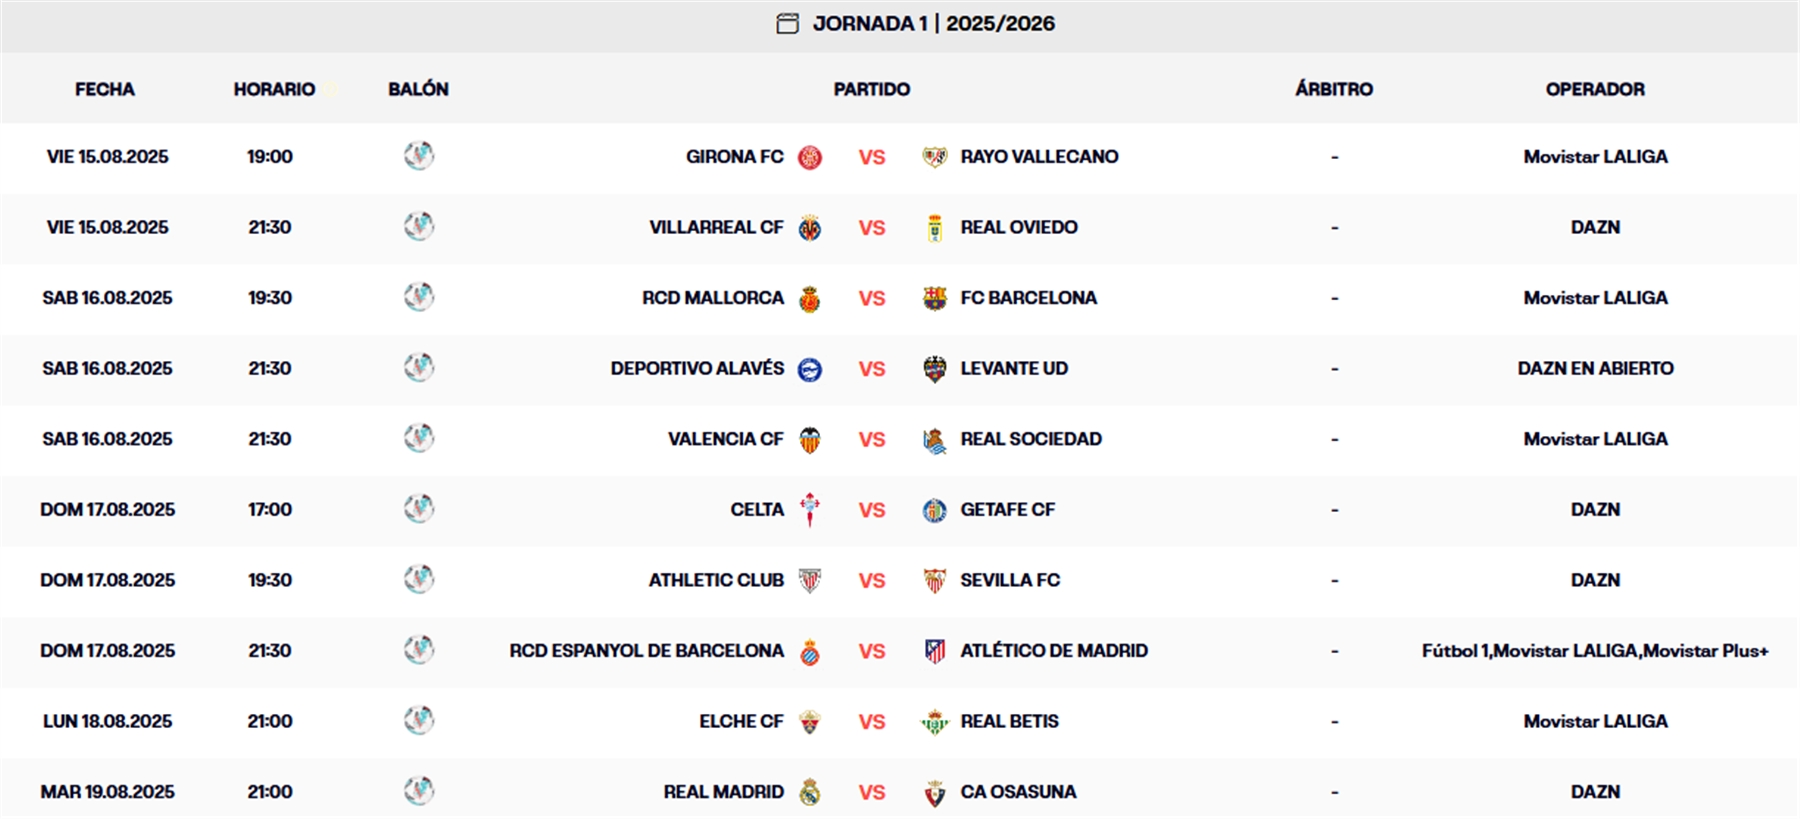Image resolution: width=1800 pixels, height=819 pixels.
Task: Click the Real Sociedad club crest
Action: point(937,439)
